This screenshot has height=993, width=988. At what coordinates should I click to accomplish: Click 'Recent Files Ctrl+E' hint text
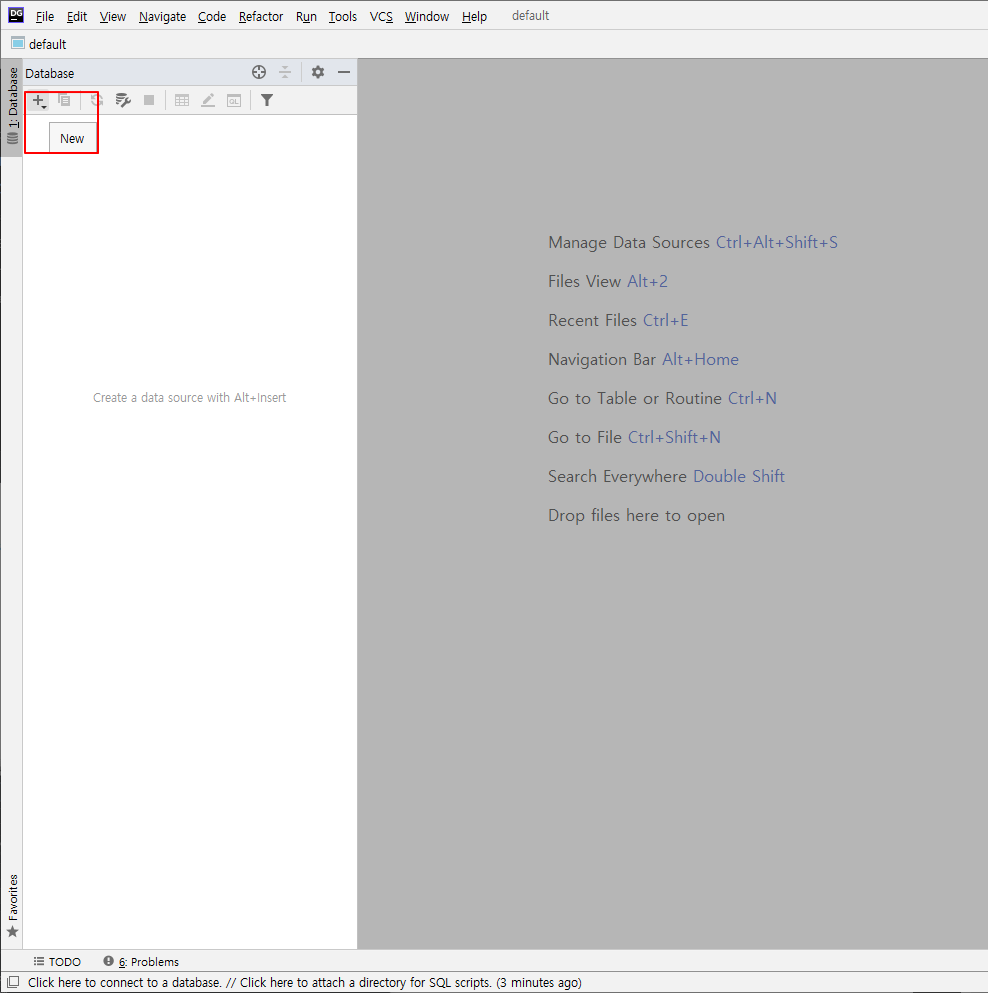(618, 320)
